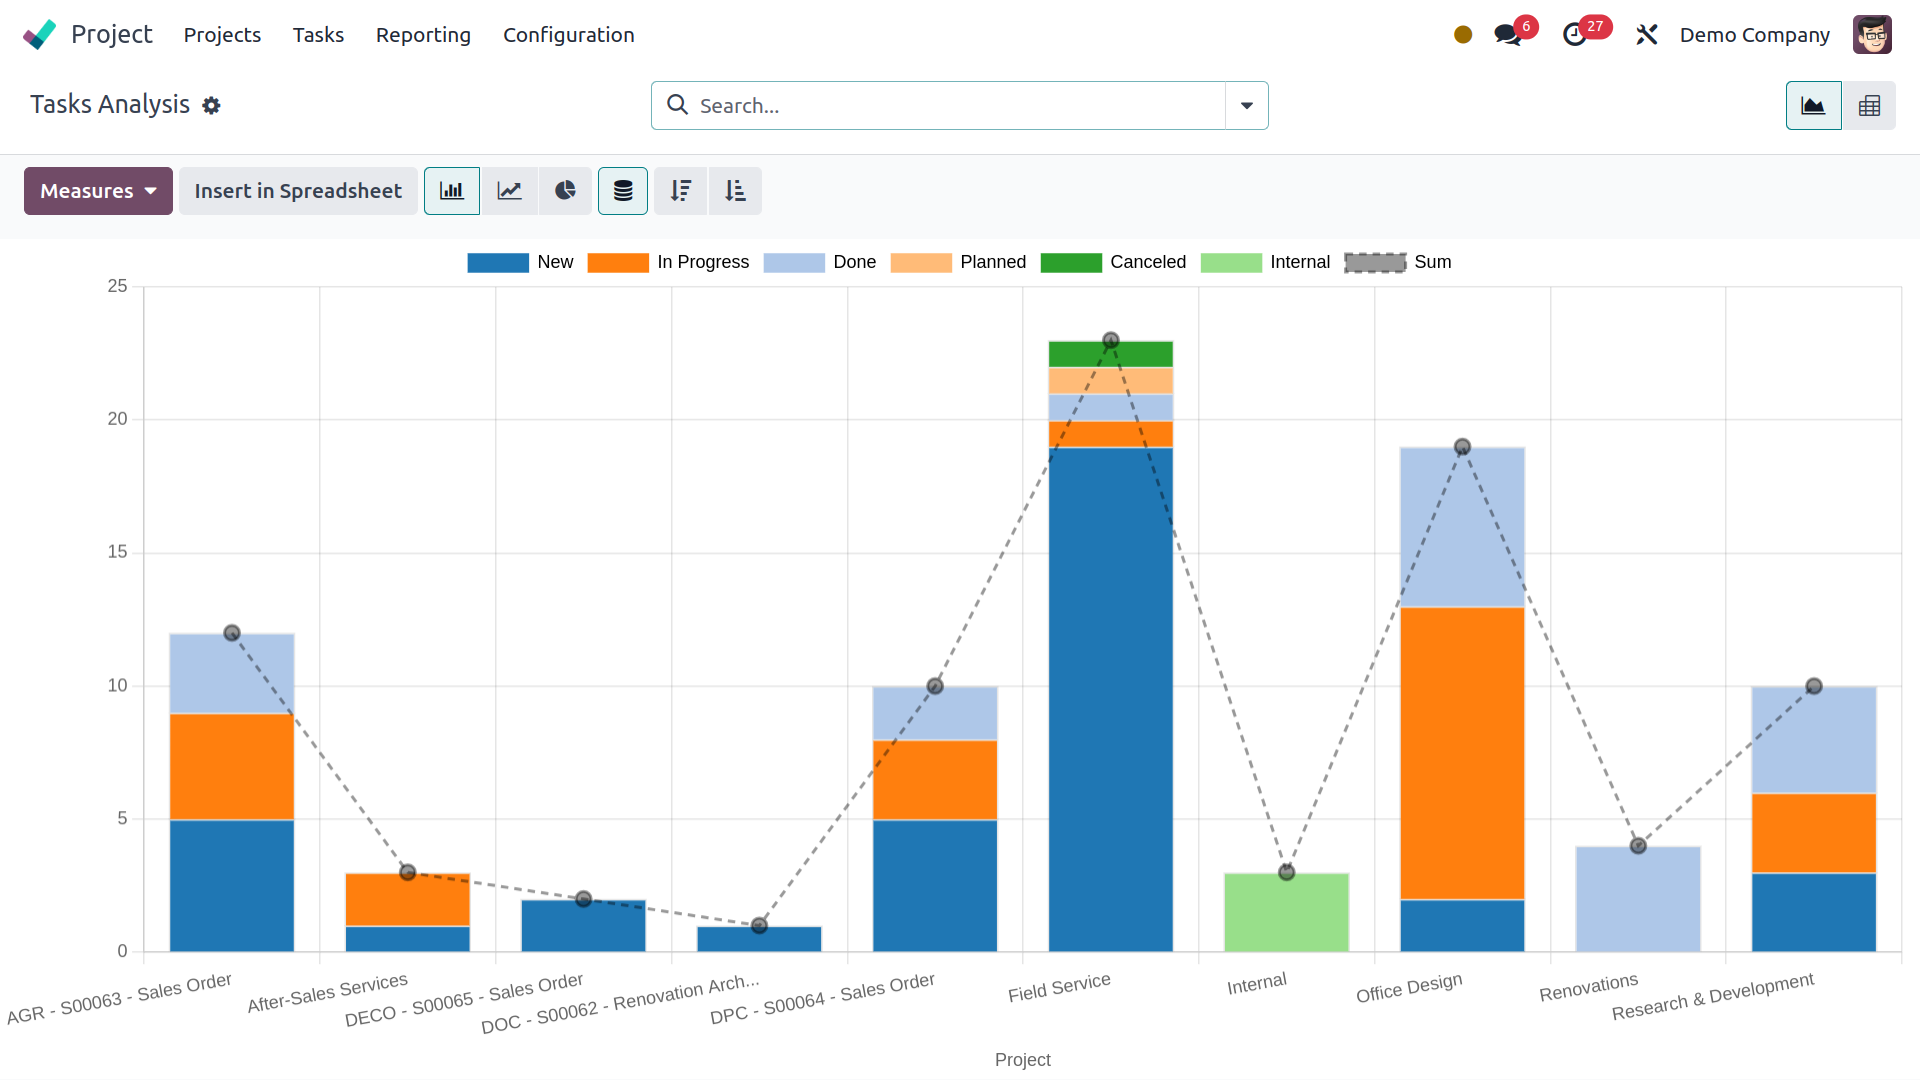Open the Configuration menu
Viewport: 1920px width, 1080px height.
click(x=568, y=35)
